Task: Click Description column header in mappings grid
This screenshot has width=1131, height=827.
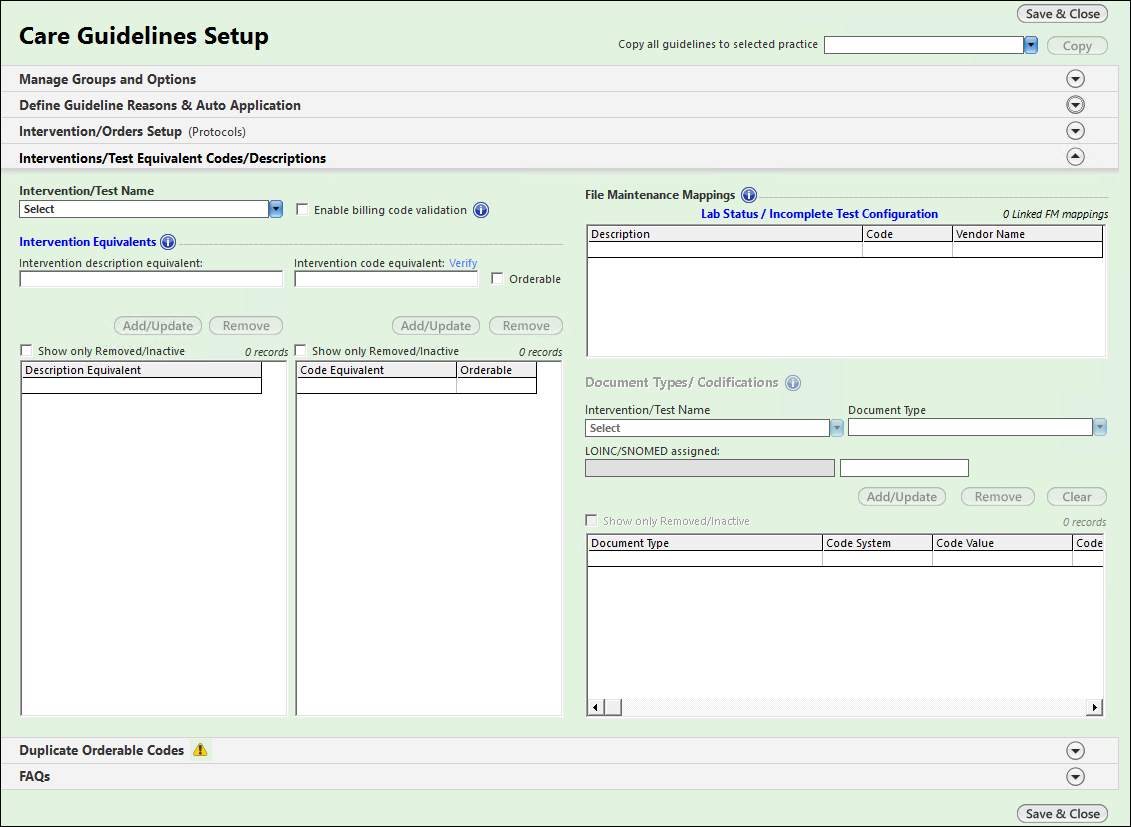Action: click(725, 234)
